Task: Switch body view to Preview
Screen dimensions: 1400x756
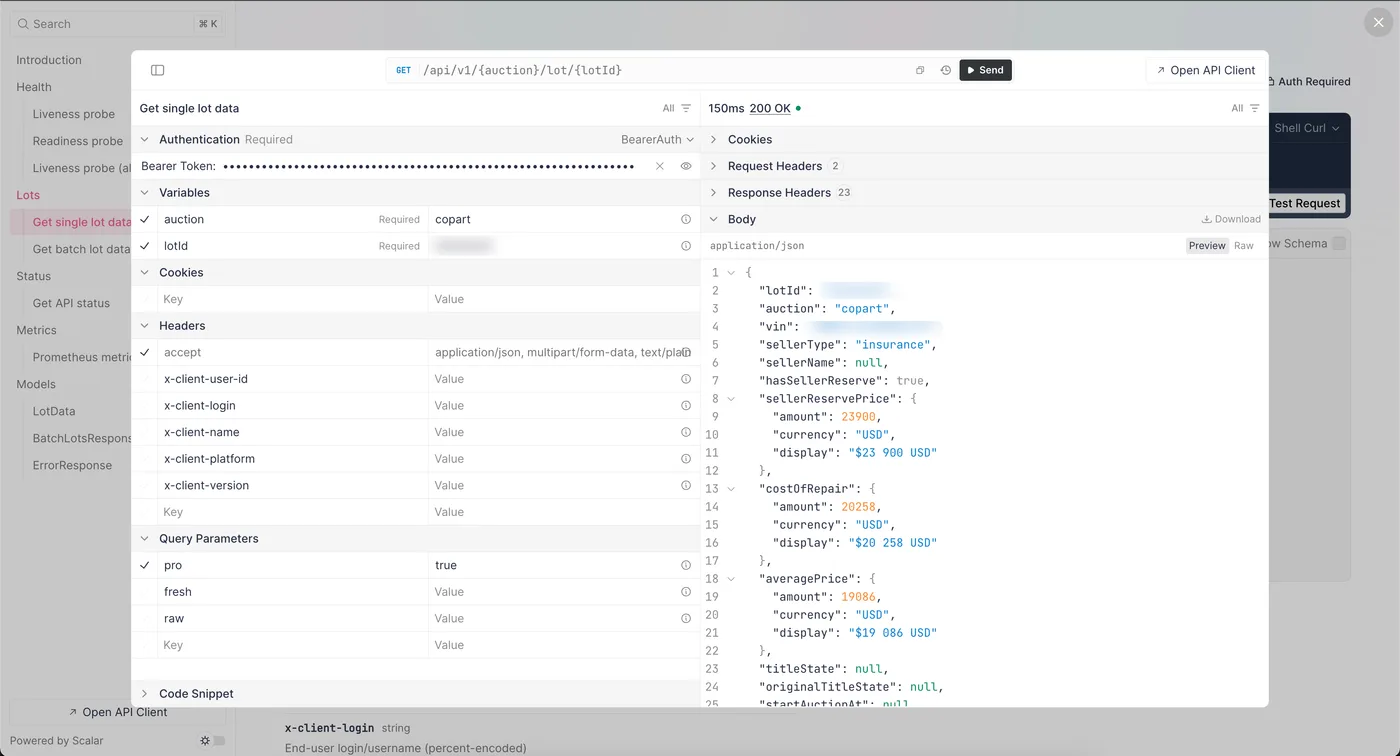Action: point(1207,245)
